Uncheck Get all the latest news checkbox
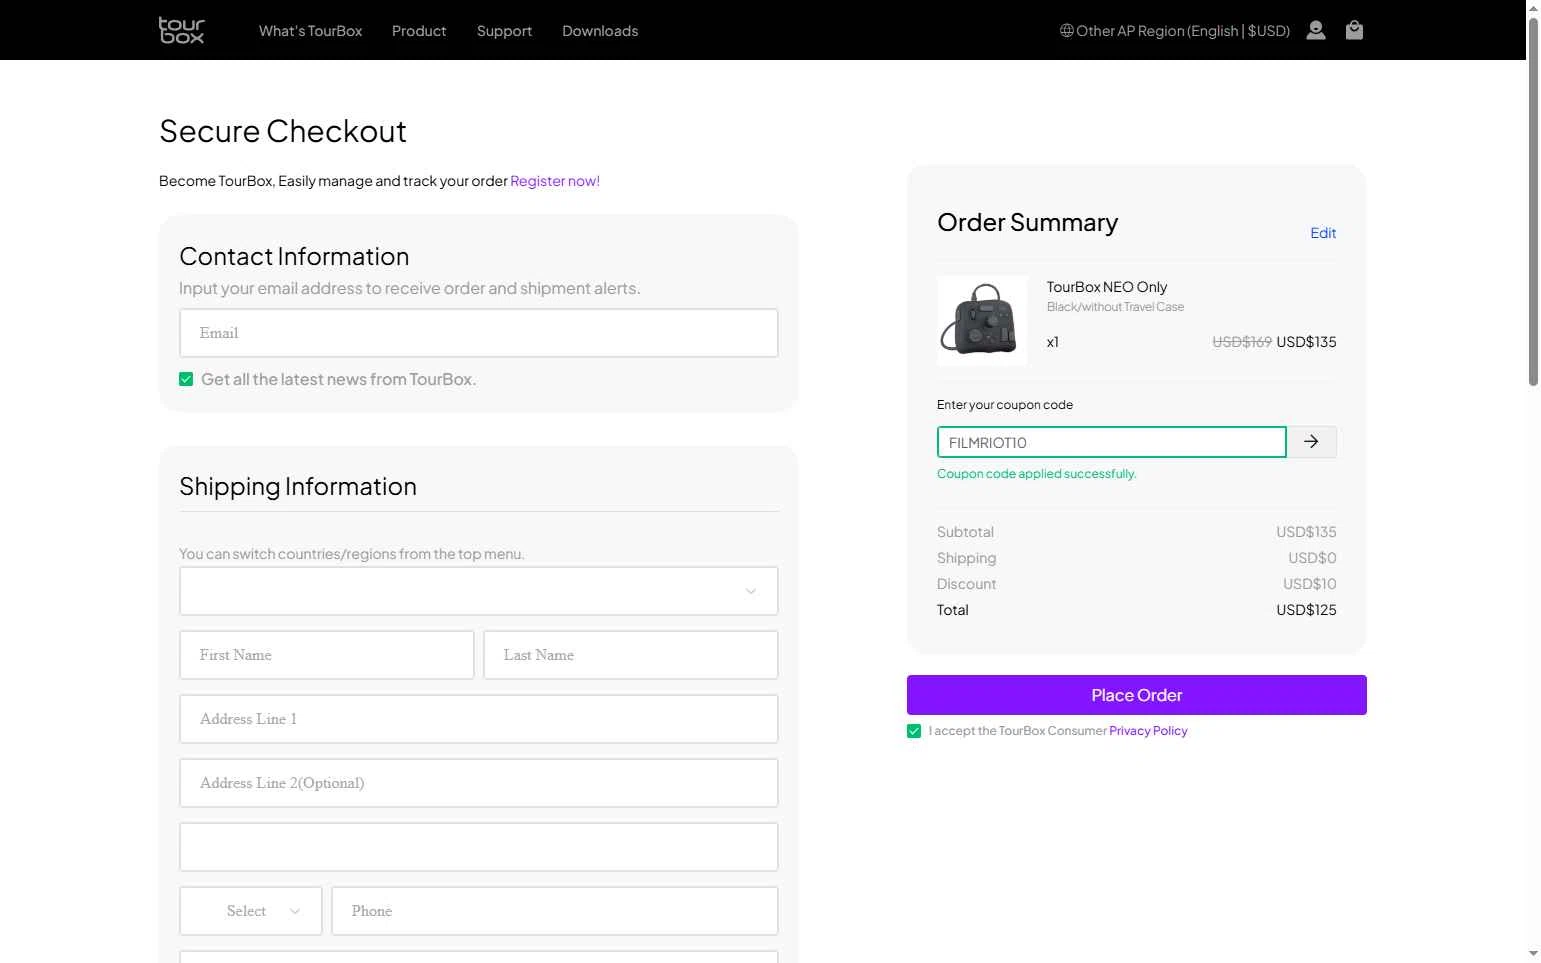The width and height of the screenshot is (1541, 963). tap(186, 379)
